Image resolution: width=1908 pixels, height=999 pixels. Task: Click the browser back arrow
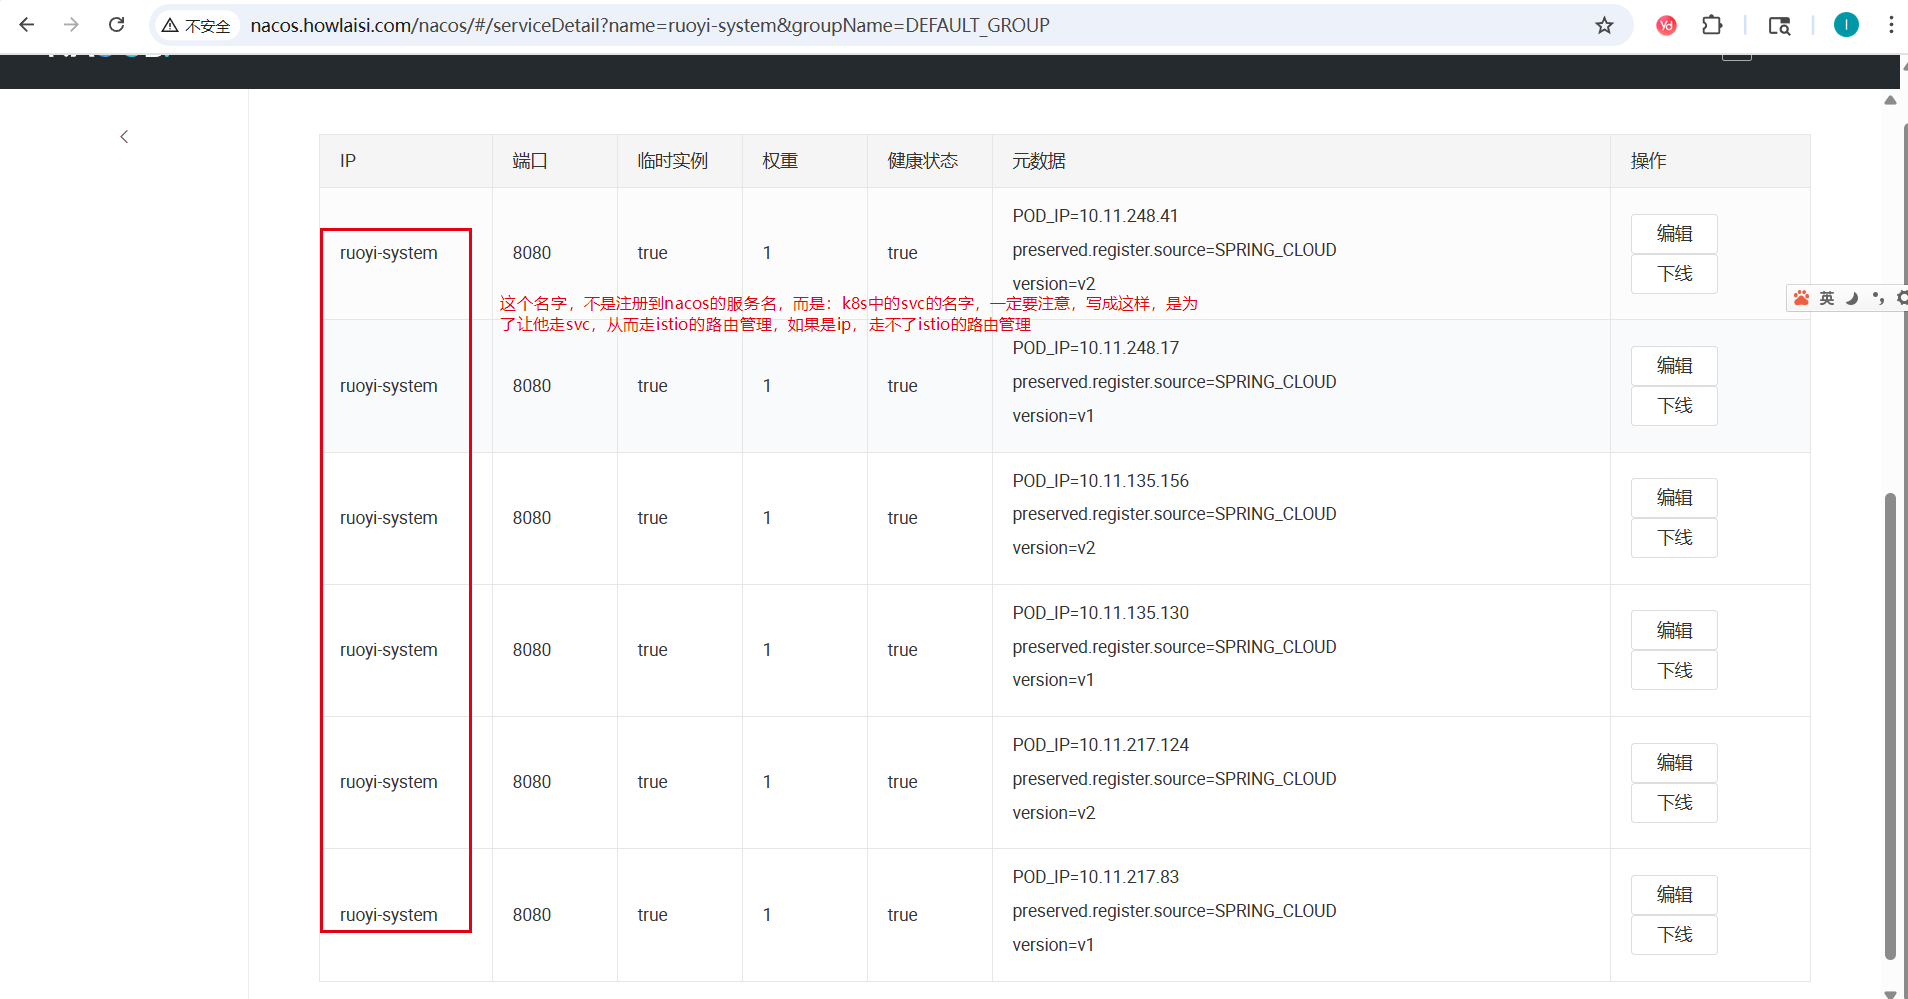point(27,25)
